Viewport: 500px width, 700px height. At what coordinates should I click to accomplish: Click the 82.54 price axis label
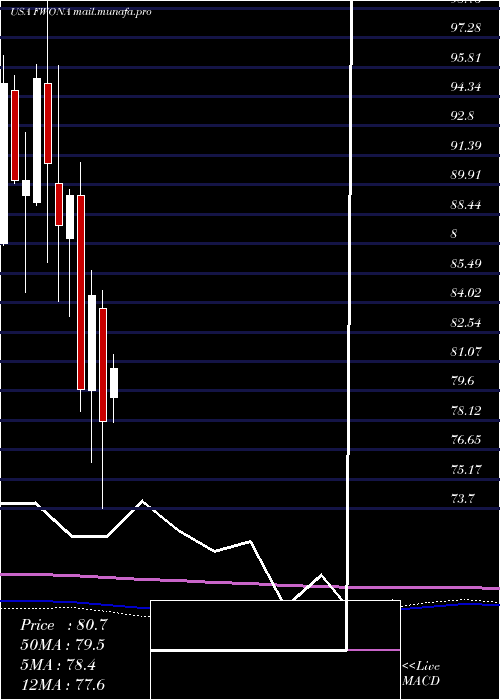point(465,322)
